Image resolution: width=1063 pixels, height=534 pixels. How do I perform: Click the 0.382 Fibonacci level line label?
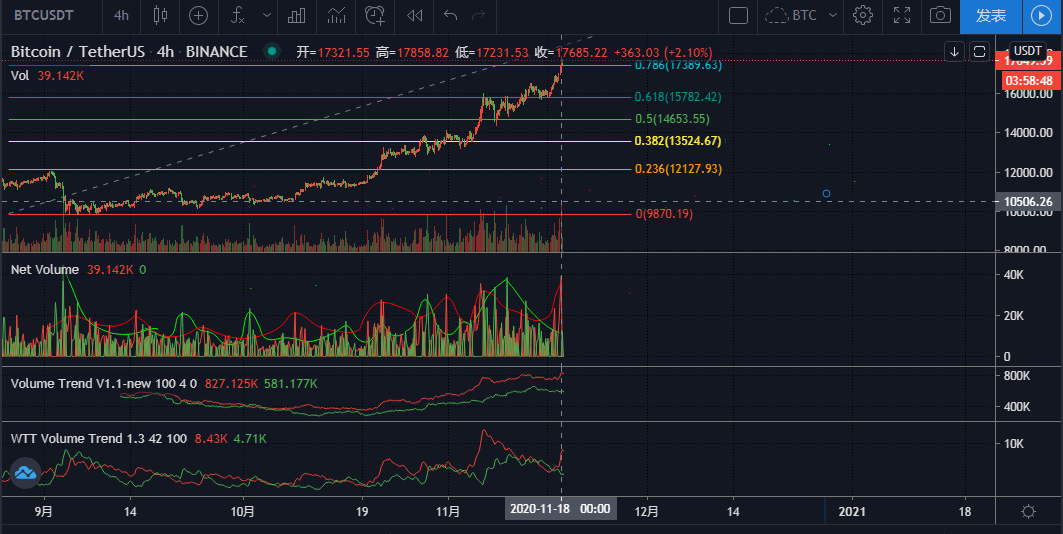coord(677,141)
